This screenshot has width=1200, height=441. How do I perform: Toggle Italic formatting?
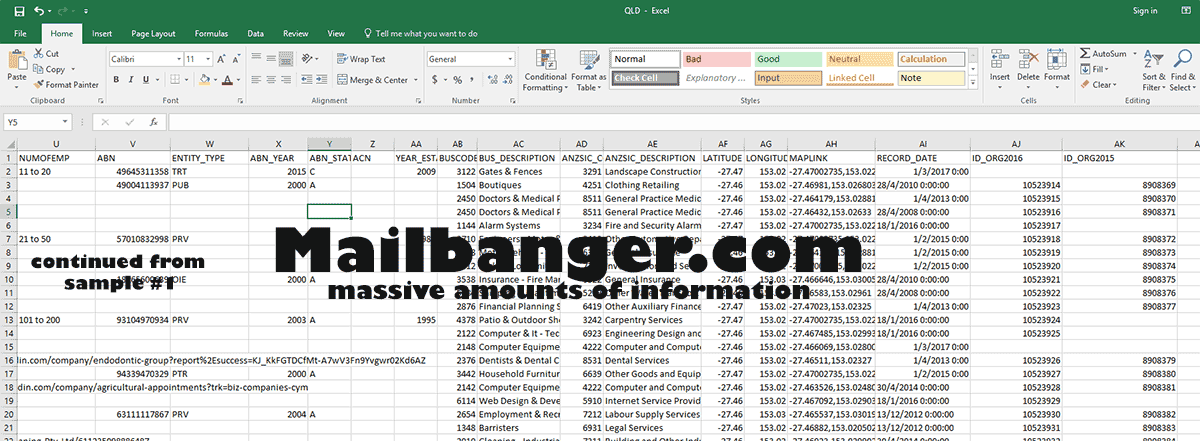(x=130, y=80)
